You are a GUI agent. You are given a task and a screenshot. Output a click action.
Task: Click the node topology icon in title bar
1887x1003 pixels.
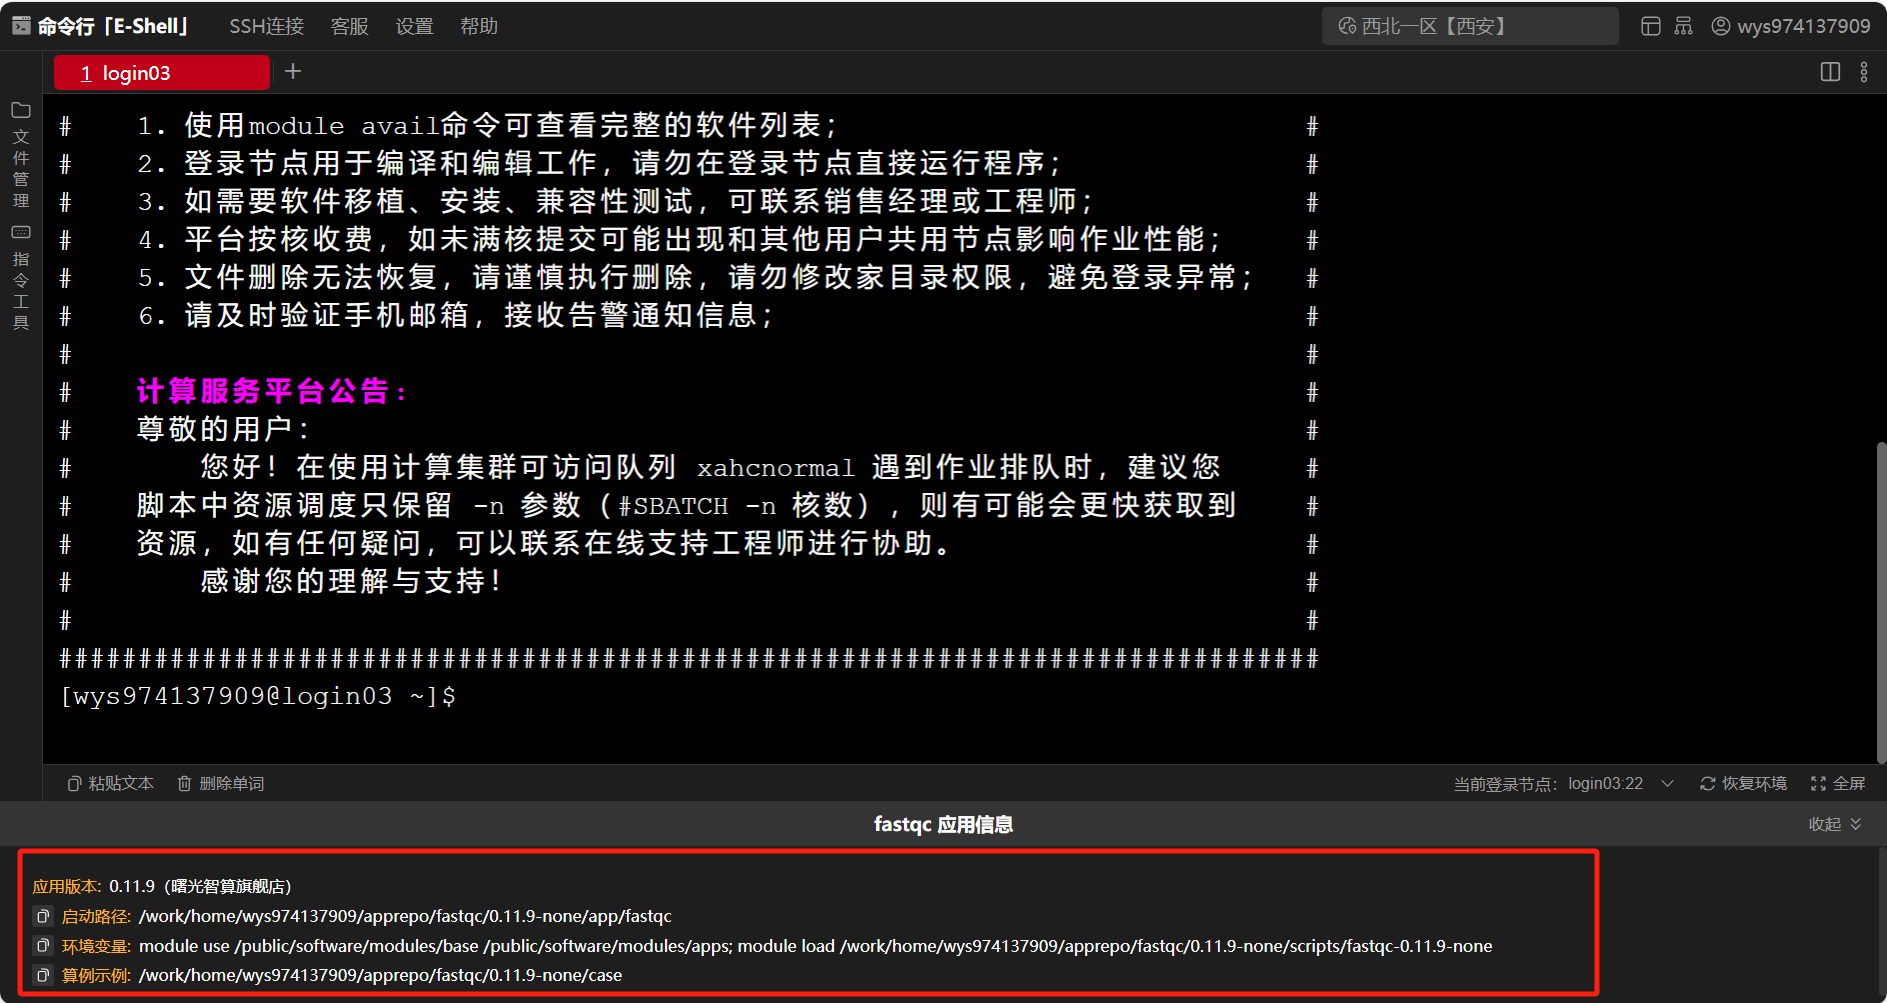coord(1683,25)
